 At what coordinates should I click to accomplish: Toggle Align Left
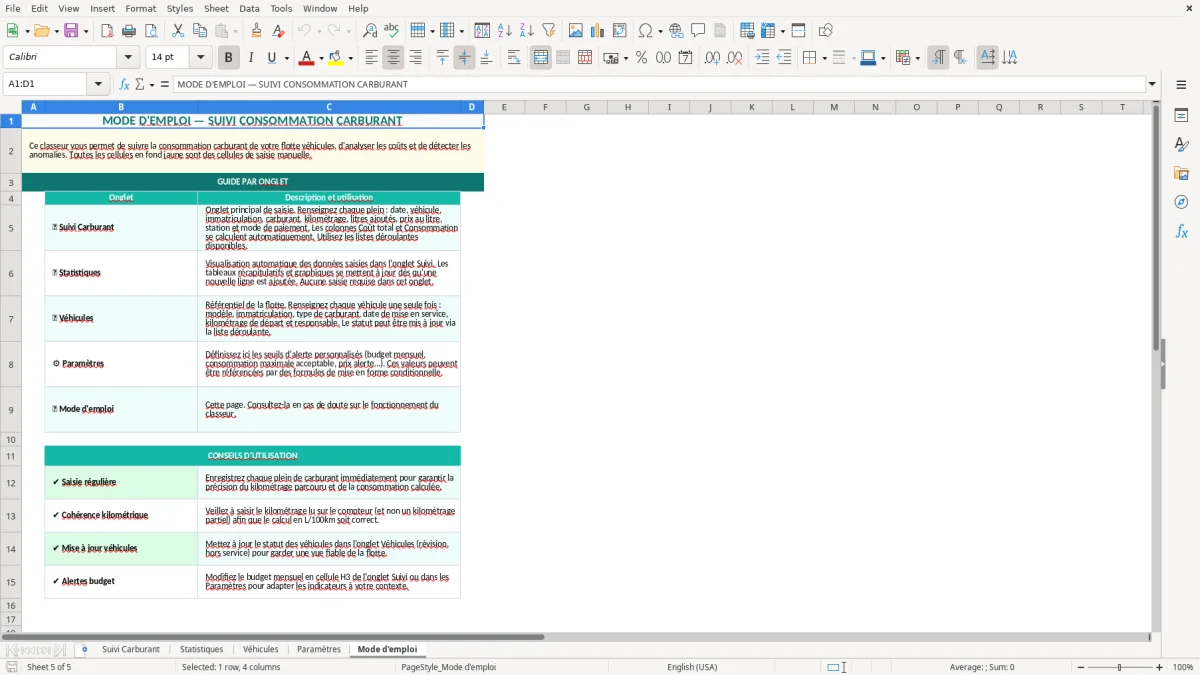coord(371,58)
